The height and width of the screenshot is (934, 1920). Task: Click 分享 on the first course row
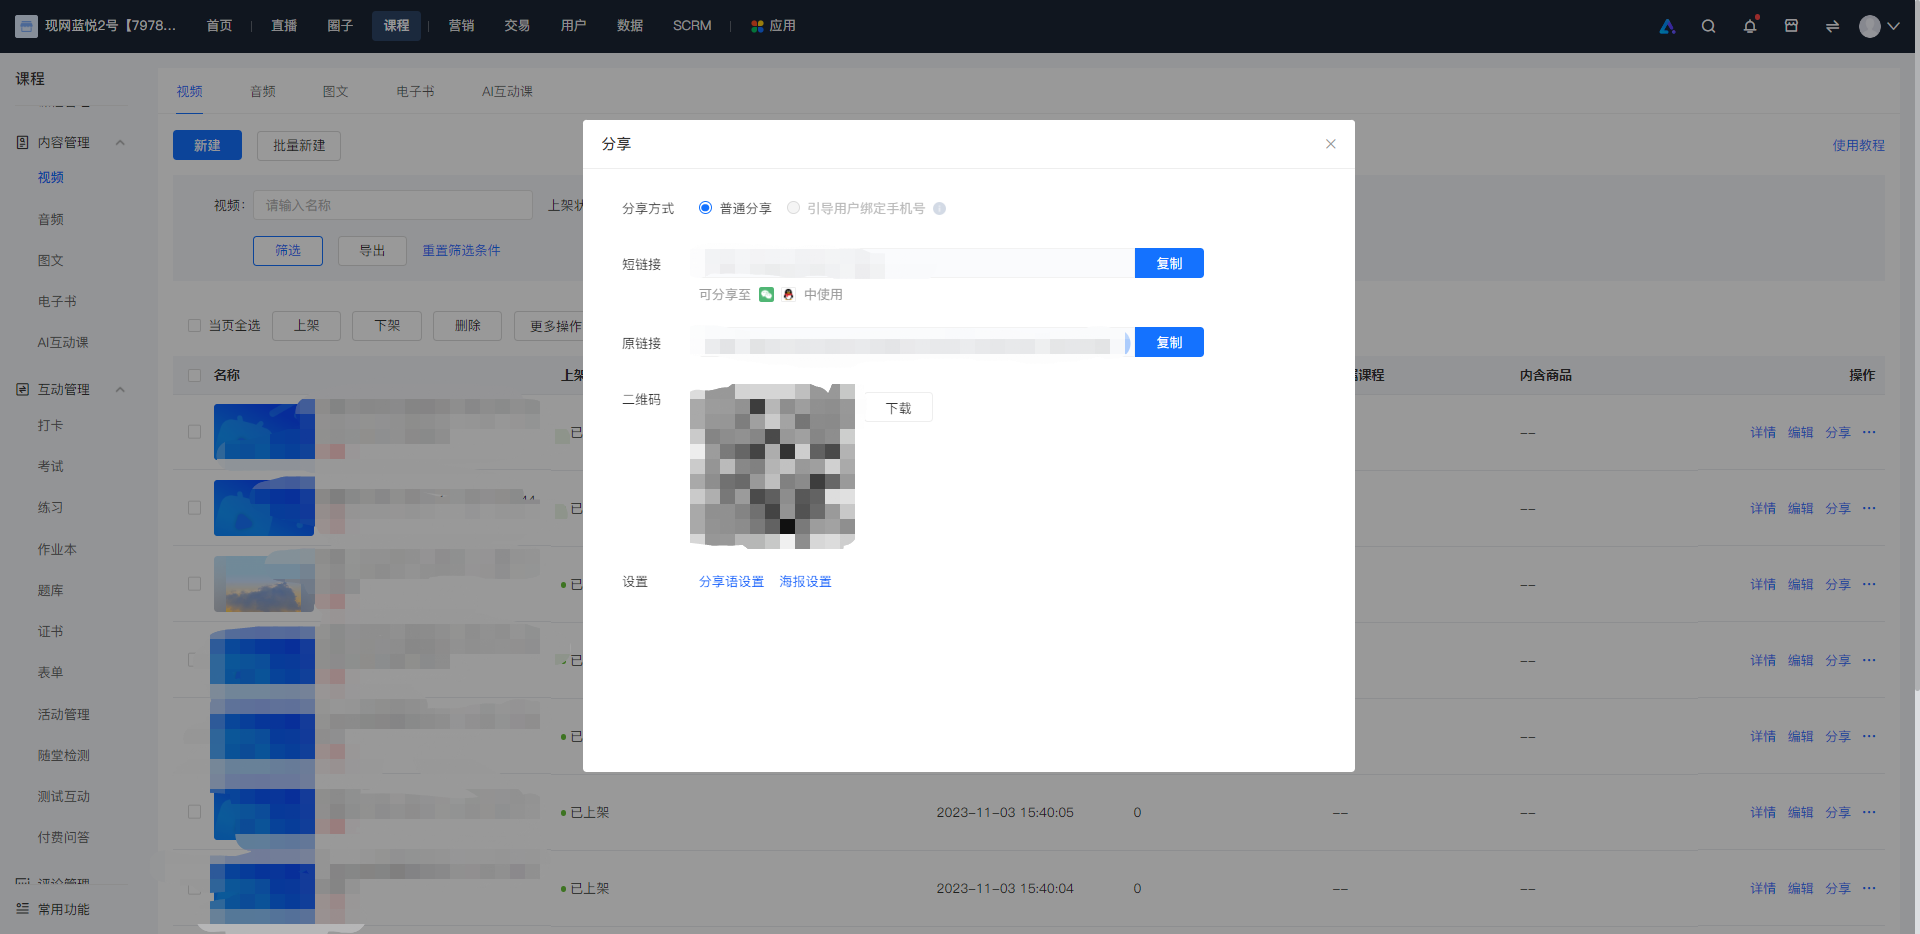coord(1838,432)
